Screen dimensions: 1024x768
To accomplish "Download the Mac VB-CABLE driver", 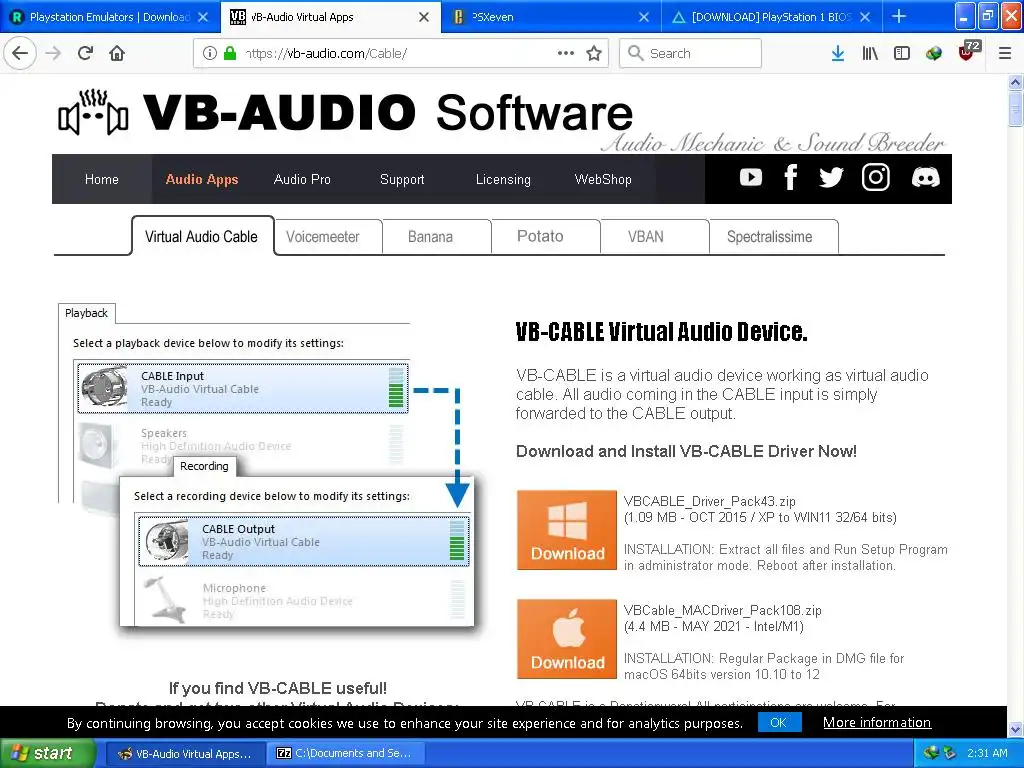I will [x=567, y=639].
